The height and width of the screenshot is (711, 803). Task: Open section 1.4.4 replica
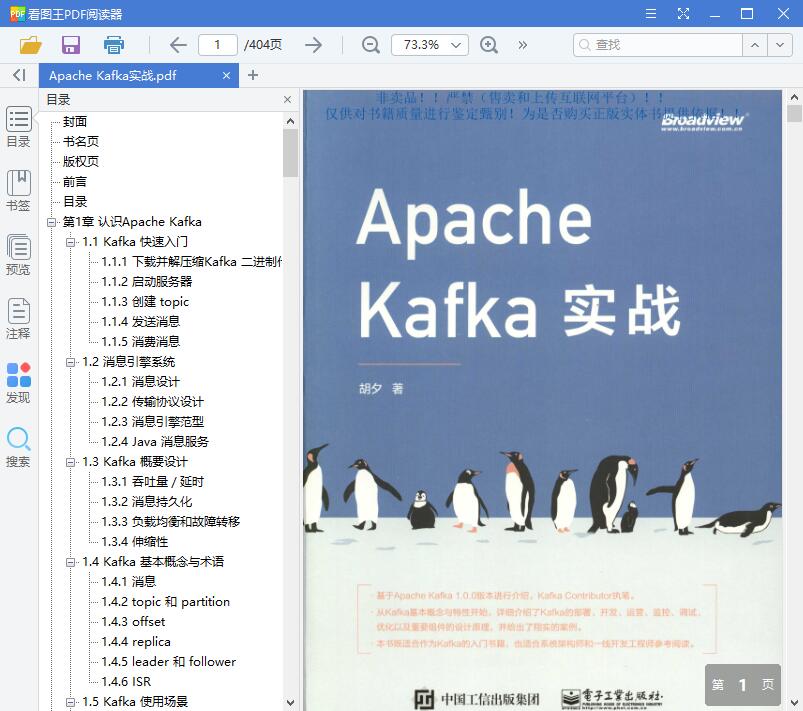click(x=136, y=641)
